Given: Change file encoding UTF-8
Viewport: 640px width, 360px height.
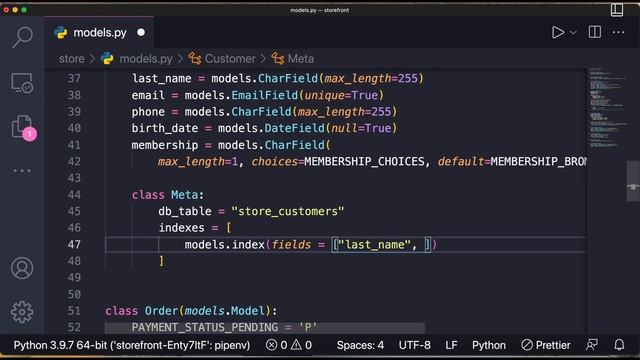Looking at the screenshot, I should click(x=414, y=345).
